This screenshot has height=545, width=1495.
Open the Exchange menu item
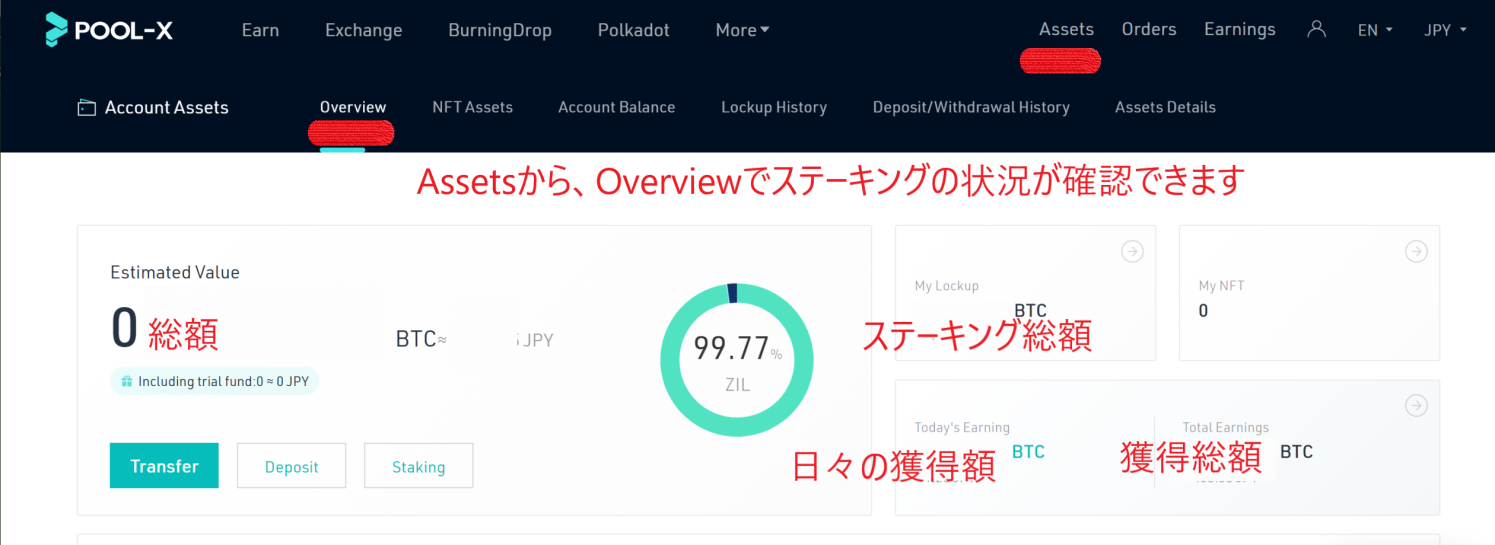click(x=364, y=30)
